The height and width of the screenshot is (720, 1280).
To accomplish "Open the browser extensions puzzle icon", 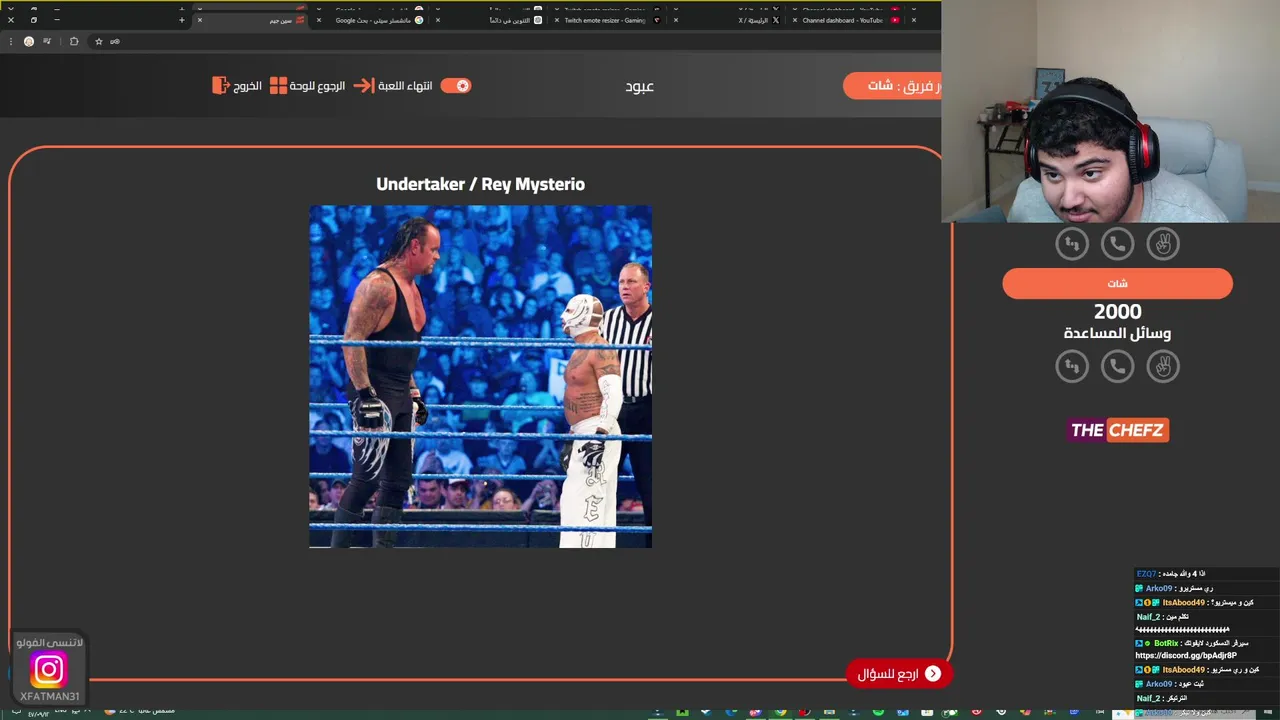I will pos(74,41).
